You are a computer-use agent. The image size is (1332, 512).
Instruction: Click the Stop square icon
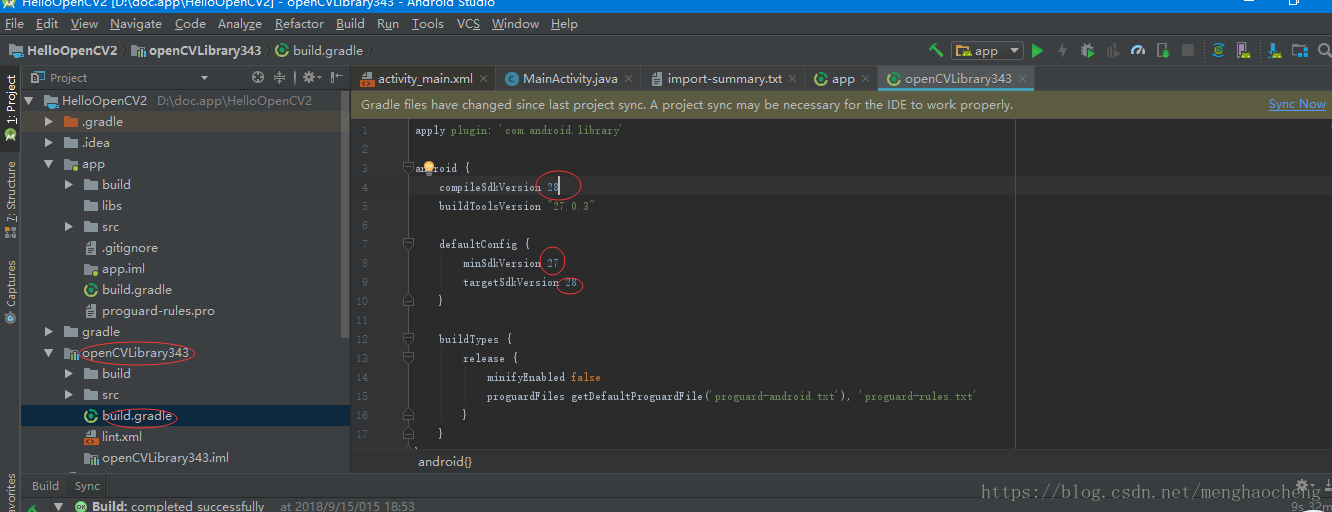[1187, 50]
